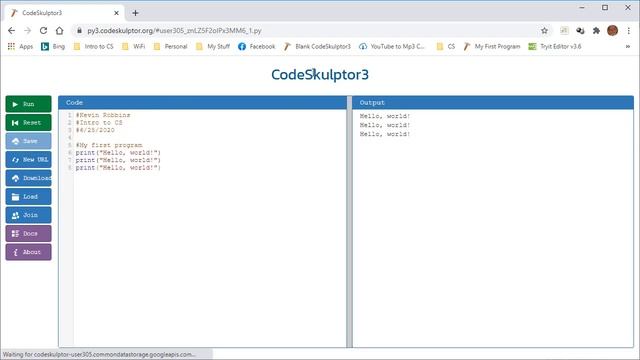Screen dimensions: 640x360
Task: Click the CodeSkulptor3 title logo
Action: [320, 75]
